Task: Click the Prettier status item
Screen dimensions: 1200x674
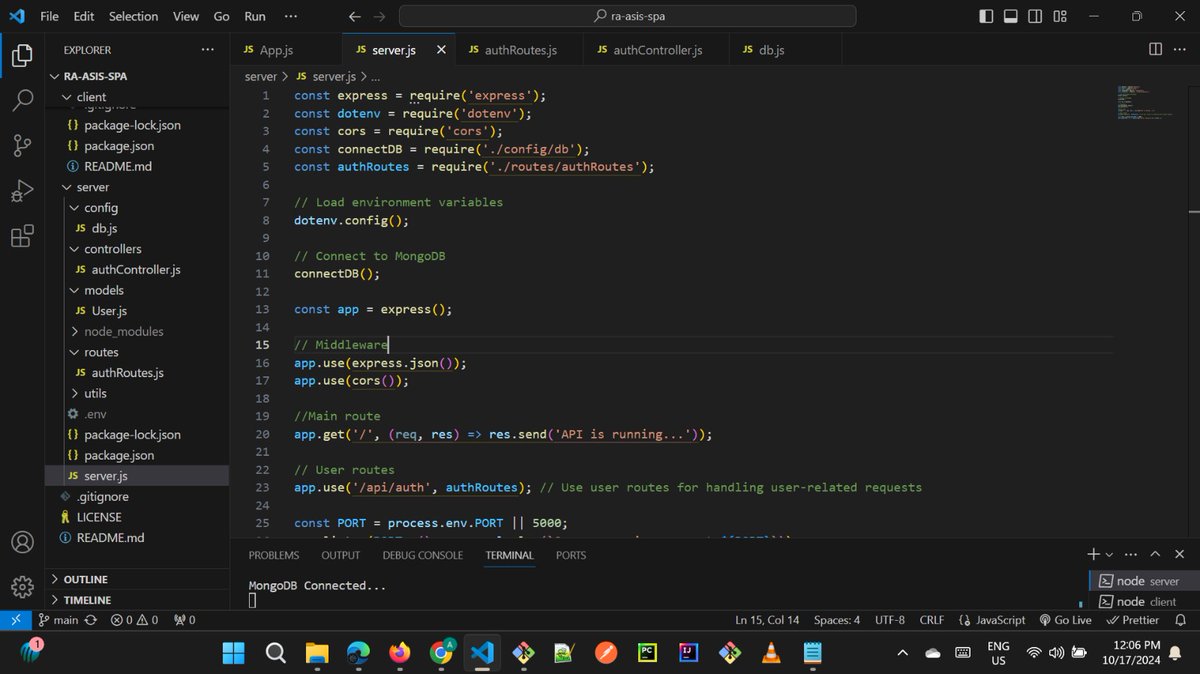Action: pos(1132,620)
